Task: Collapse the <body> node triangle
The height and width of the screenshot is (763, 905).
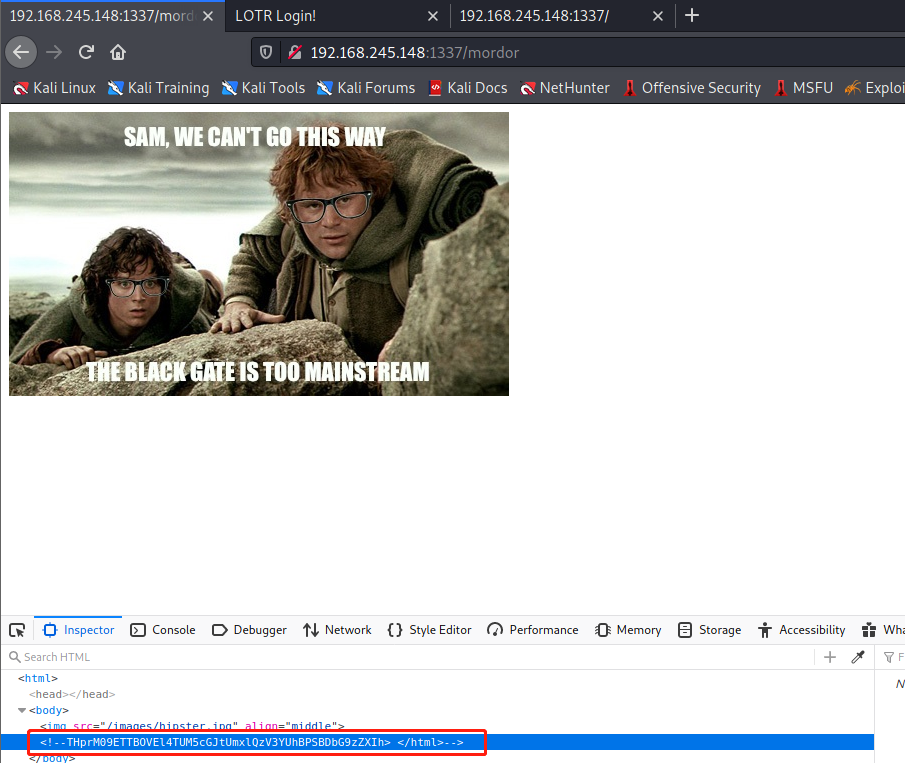Action: pos(22,710)
